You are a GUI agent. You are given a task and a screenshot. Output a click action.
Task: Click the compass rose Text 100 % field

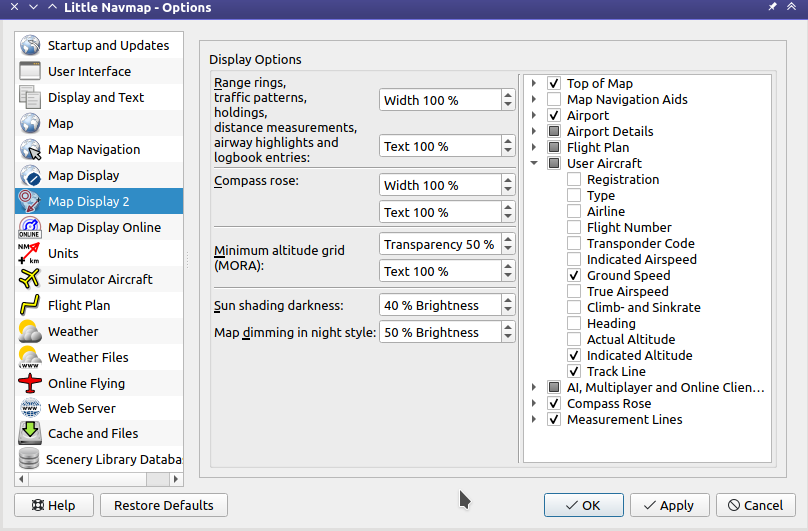click(x=440, y=212)
